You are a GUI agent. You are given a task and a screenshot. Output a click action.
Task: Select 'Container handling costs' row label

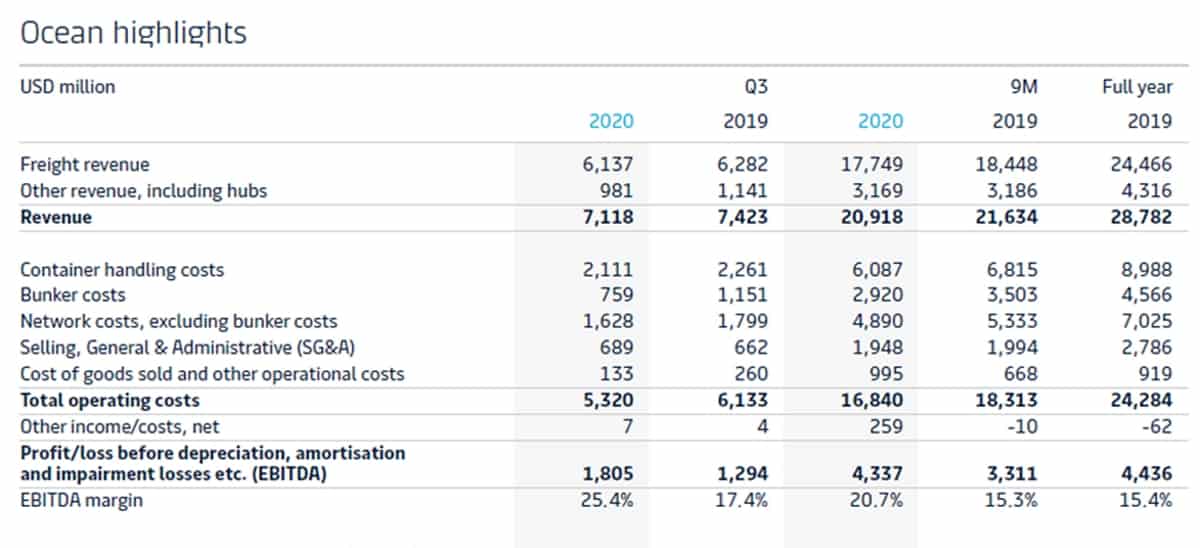coord(122,270)
